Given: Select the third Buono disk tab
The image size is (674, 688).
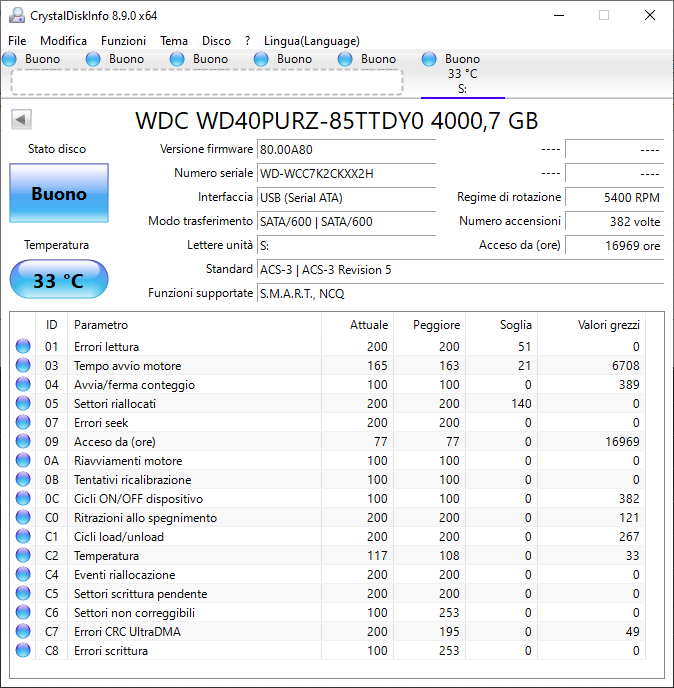Looking at the screenshot, I should point(201,59).
